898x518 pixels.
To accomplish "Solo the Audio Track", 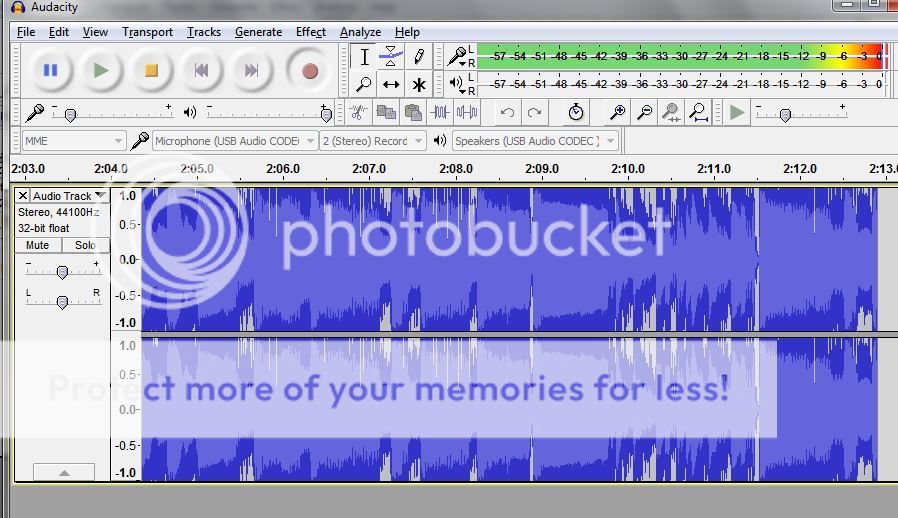I will [85, 245].
